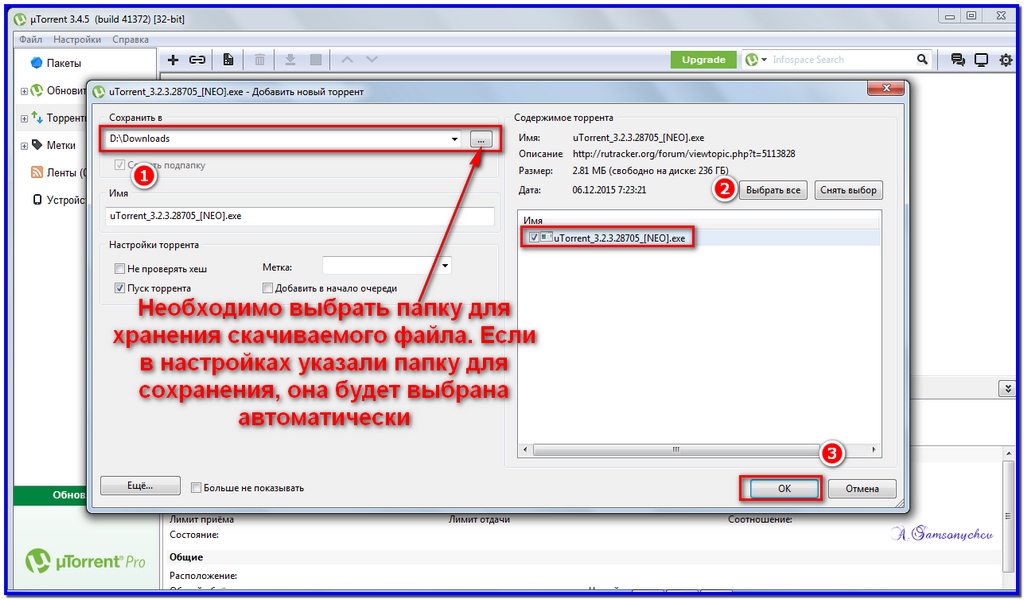Open the Файл menu

coord(31,39)
